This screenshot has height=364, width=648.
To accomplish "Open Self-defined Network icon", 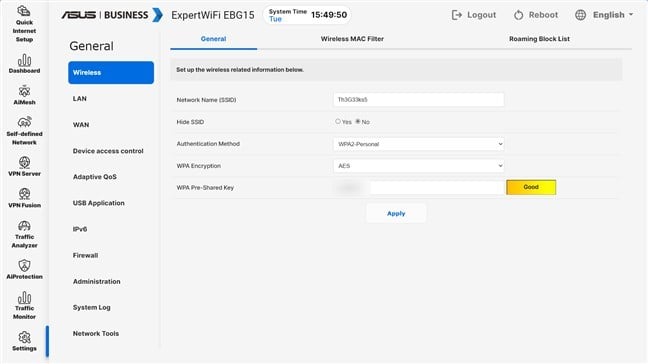I will (x=24, y=122).
